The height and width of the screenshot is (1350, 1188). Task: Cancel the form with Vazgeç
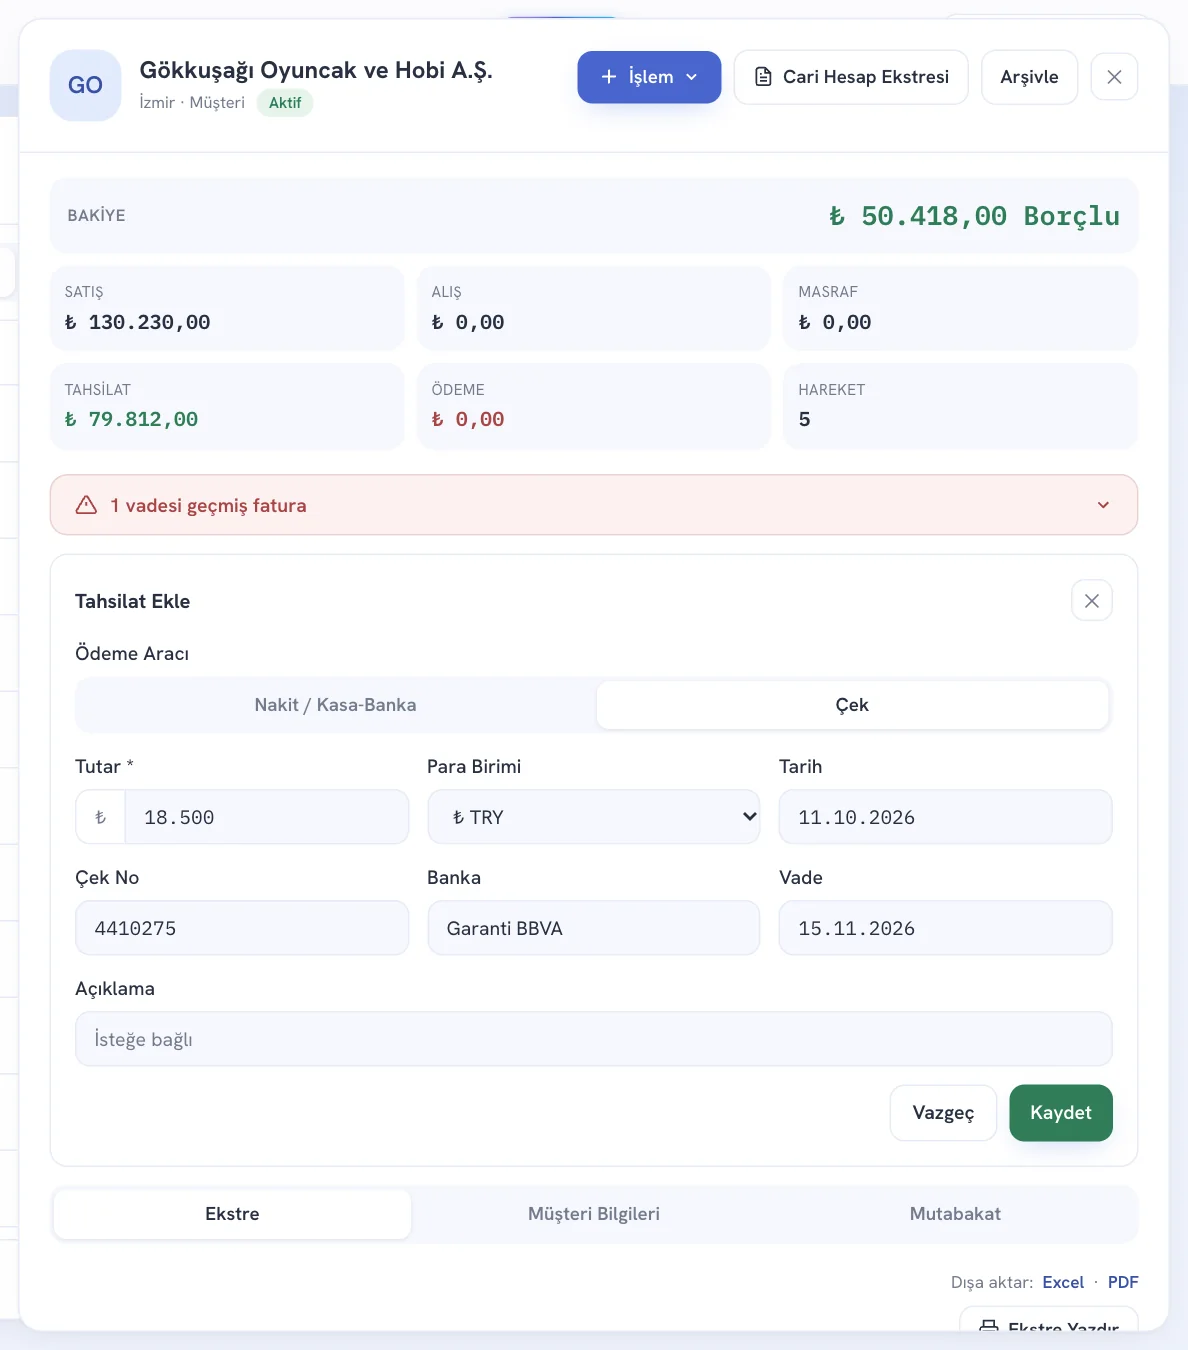tap(943, 1113)
